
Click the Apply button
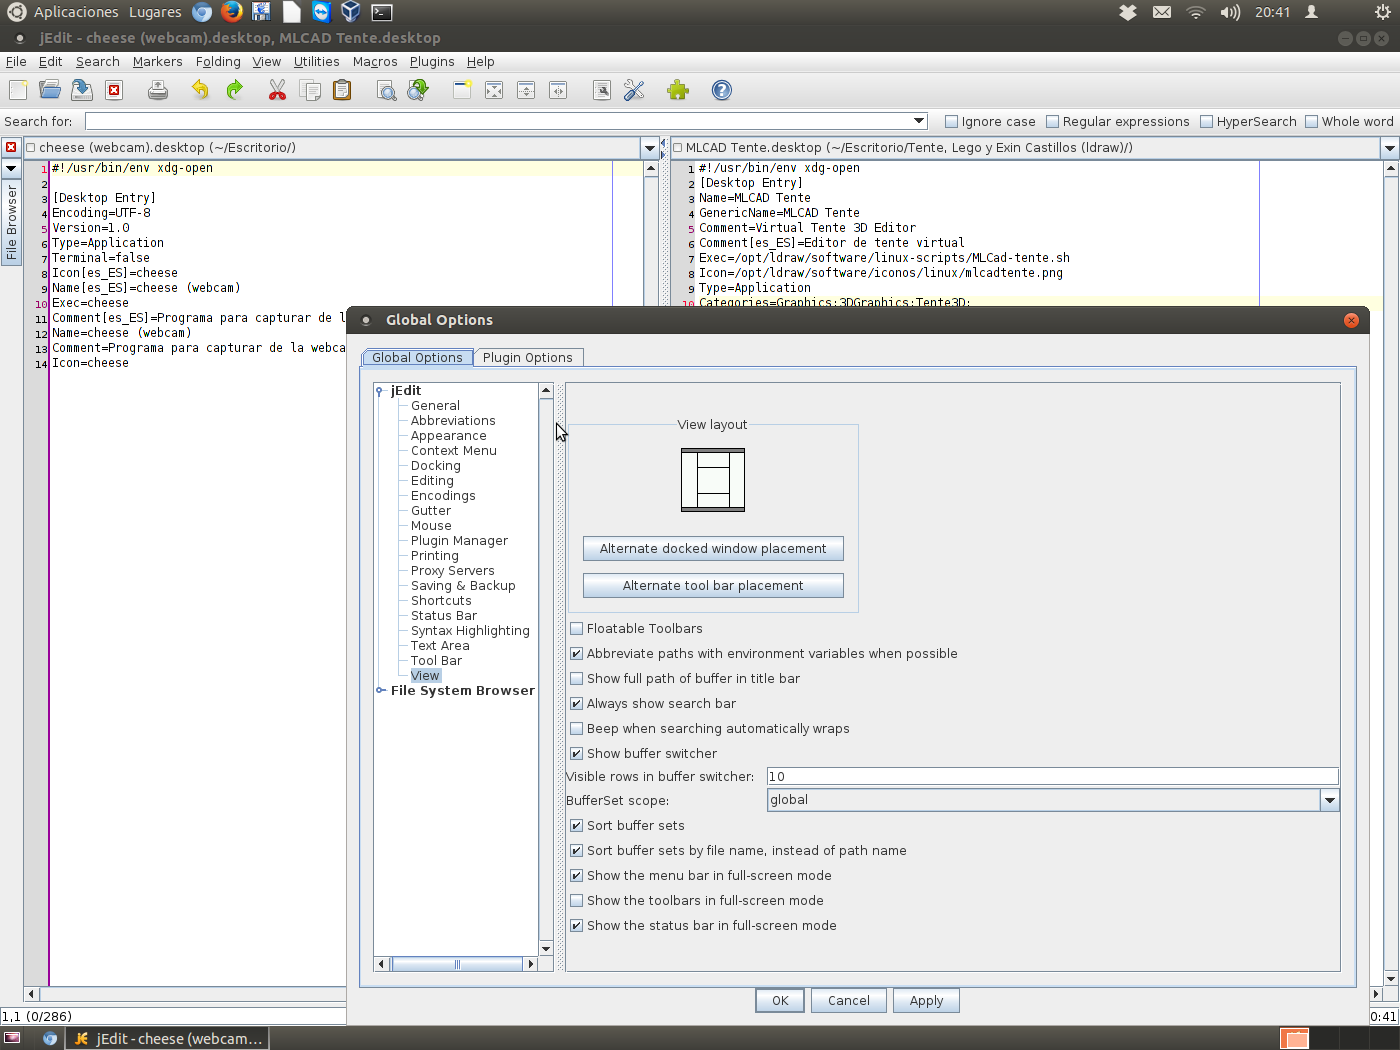tap(926, 1000)
